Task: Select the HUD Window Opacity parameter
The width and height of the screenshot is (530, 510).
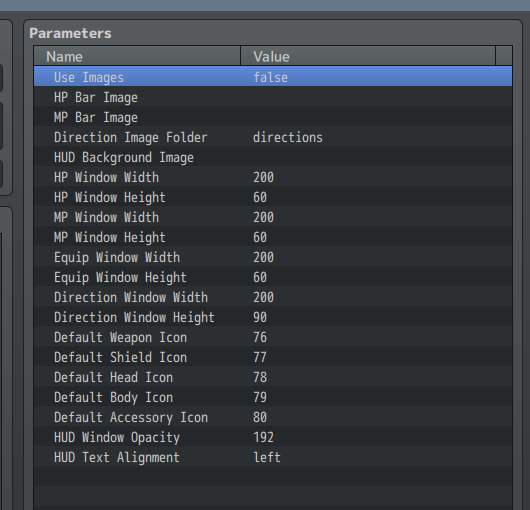Action: click(273, 437)
